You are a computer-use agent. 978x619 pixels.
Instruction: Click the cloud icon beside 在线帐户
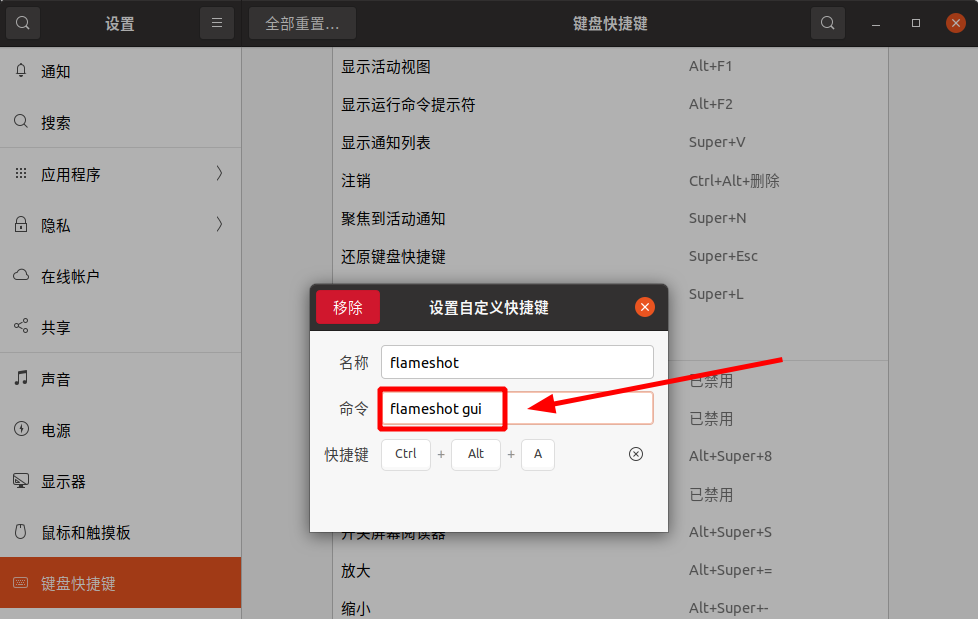(x=21, y=275)
